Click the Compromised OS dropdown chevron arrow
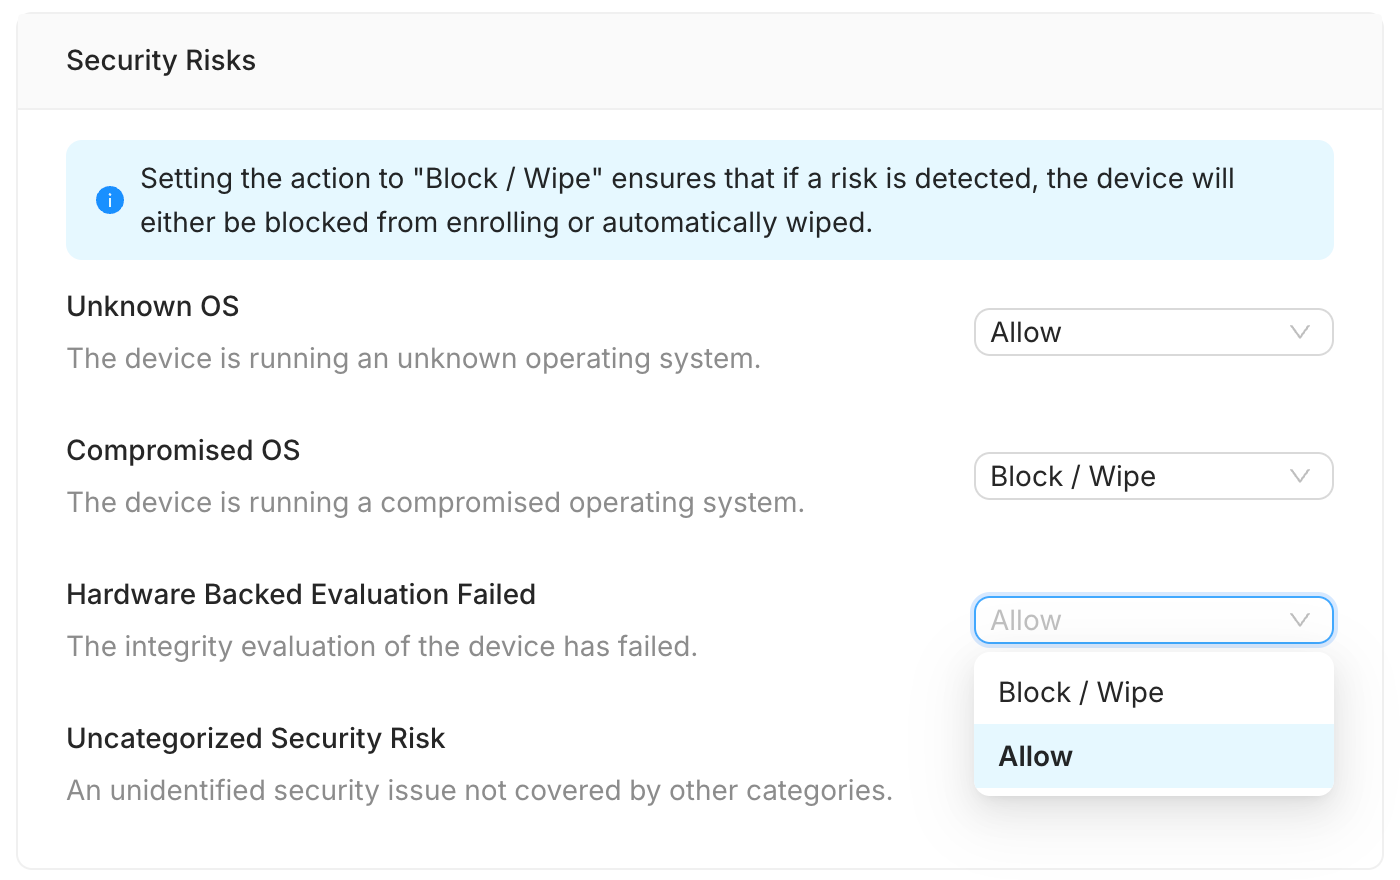This screenshot has height=880, width=1400. [1299, 476]
